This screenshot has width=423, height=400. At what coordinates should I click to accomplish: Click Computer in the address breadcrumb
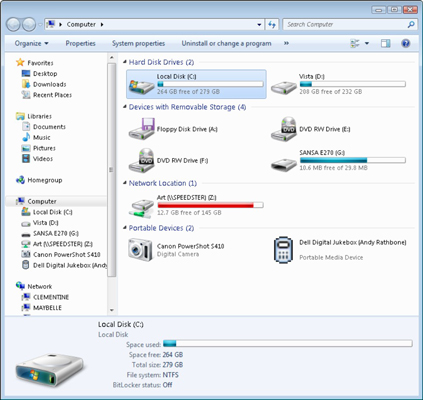click(x=81, y=24)
